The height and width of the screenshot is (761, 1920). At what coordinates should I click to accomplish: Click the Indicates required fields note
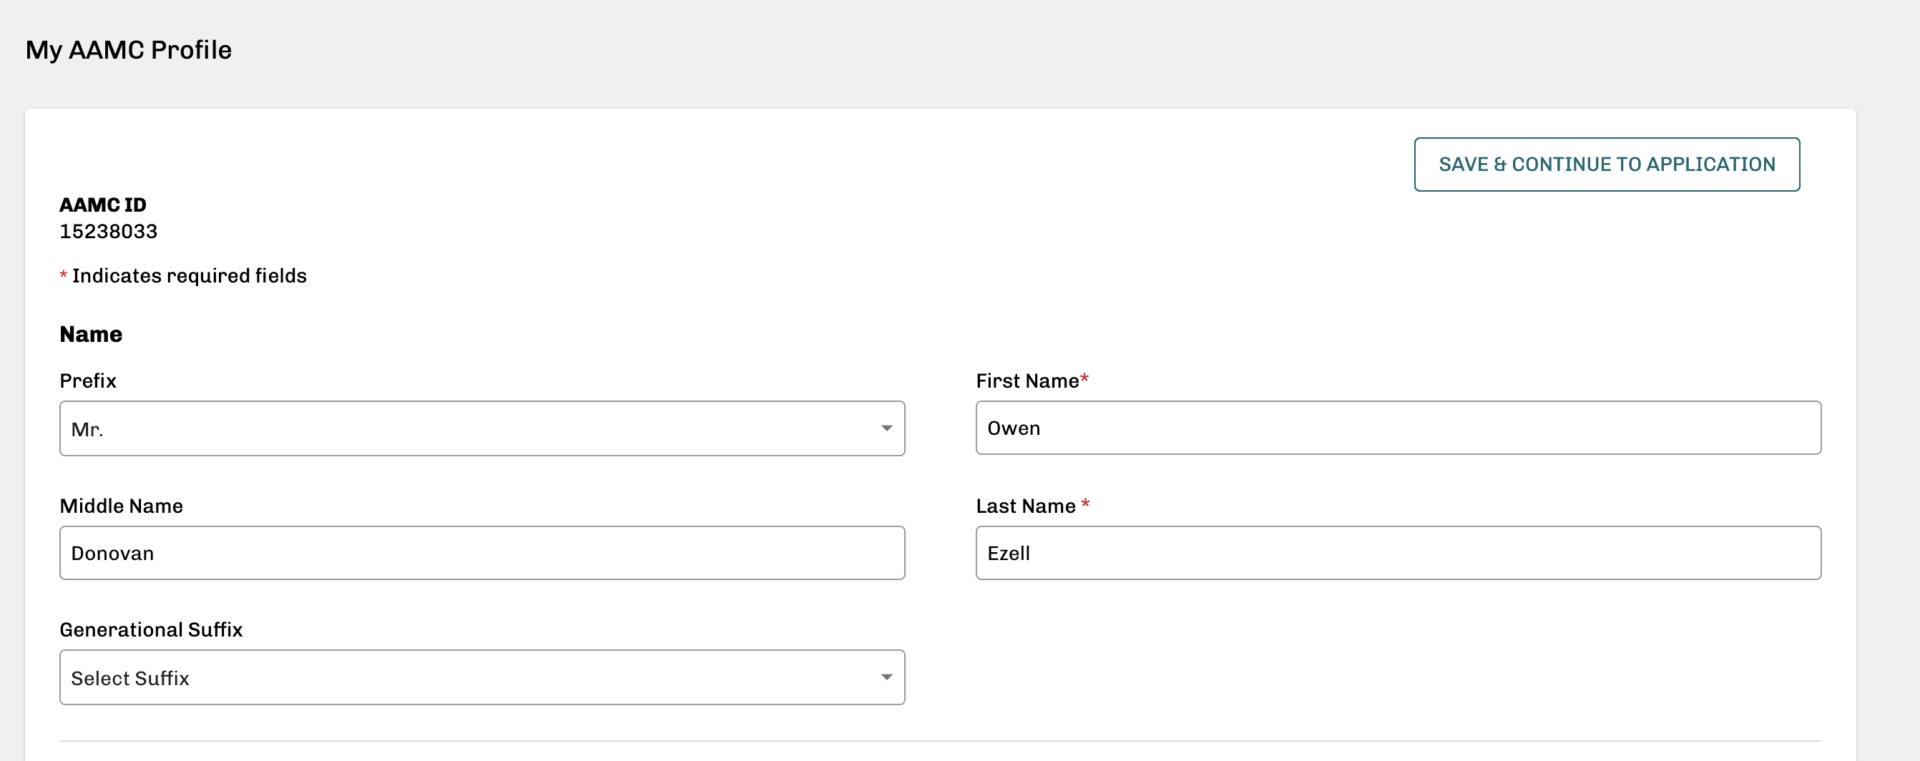tap(188, 276)
